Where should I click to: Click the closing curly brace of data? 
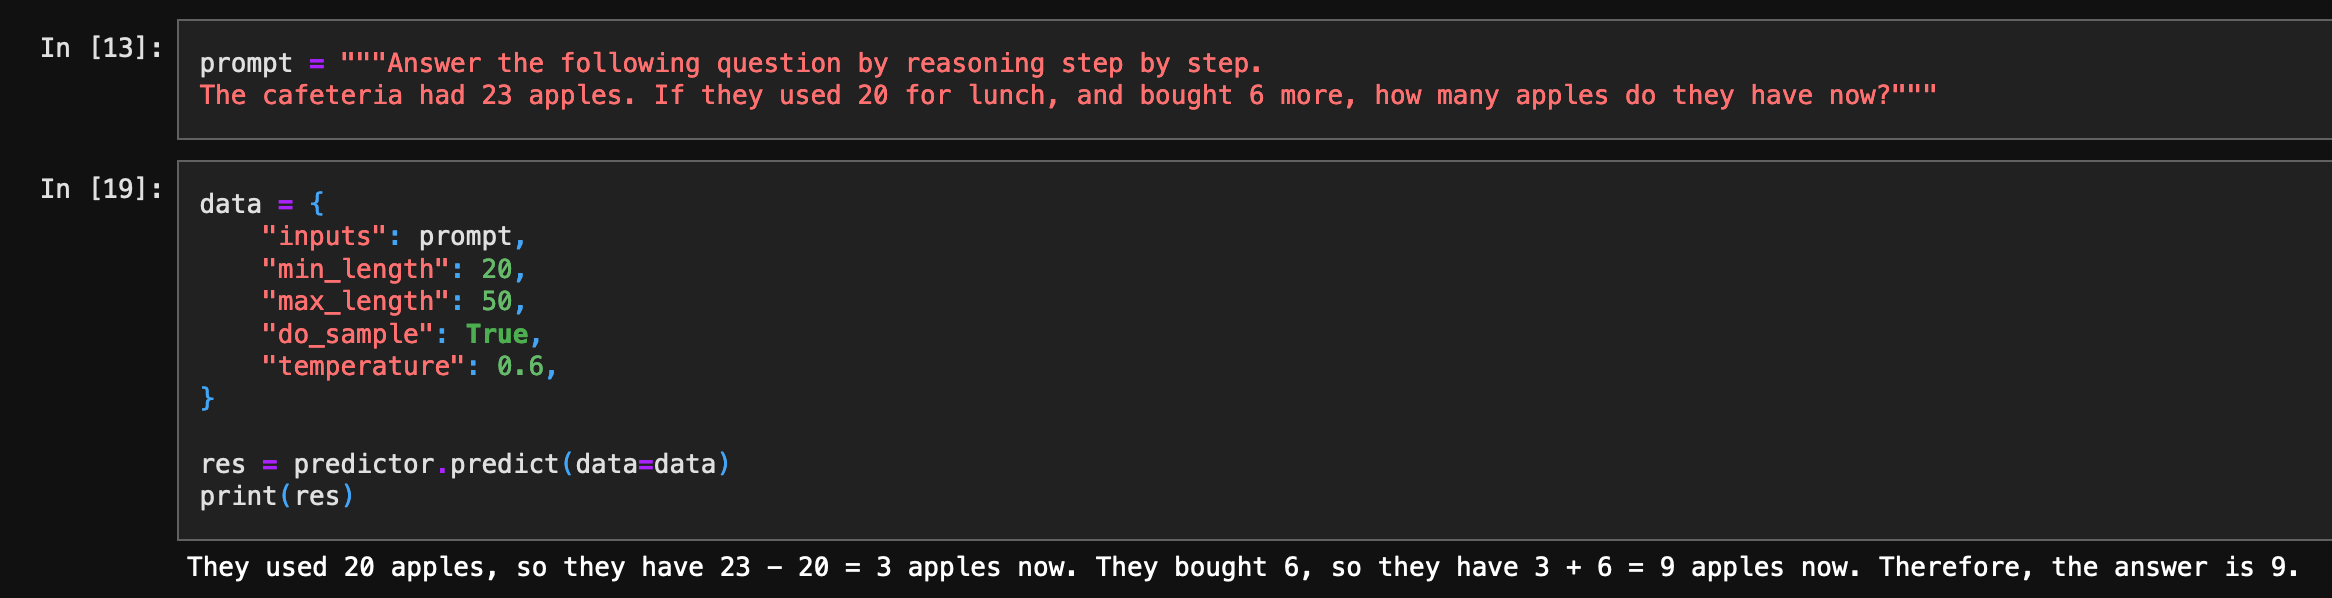pos(207,398)
